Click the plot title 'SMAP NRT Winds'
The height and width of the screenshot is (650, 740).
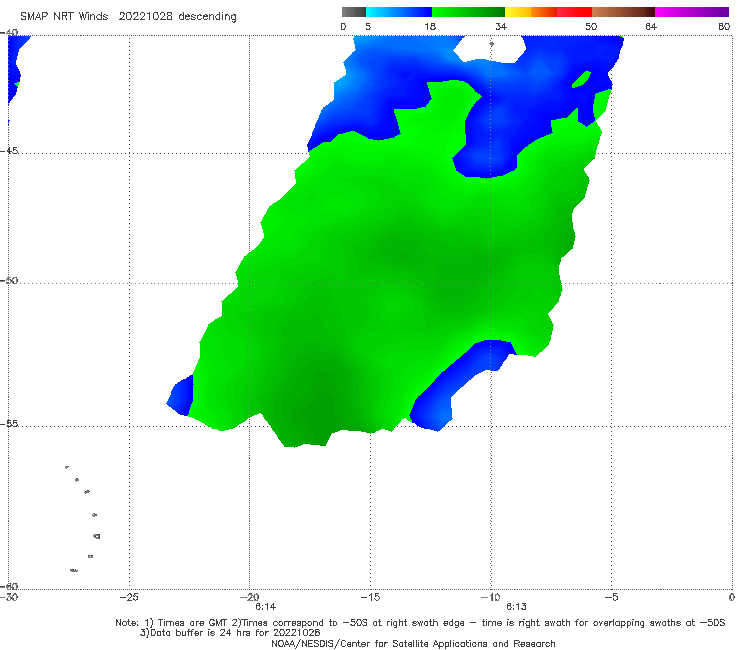[64, 17]
